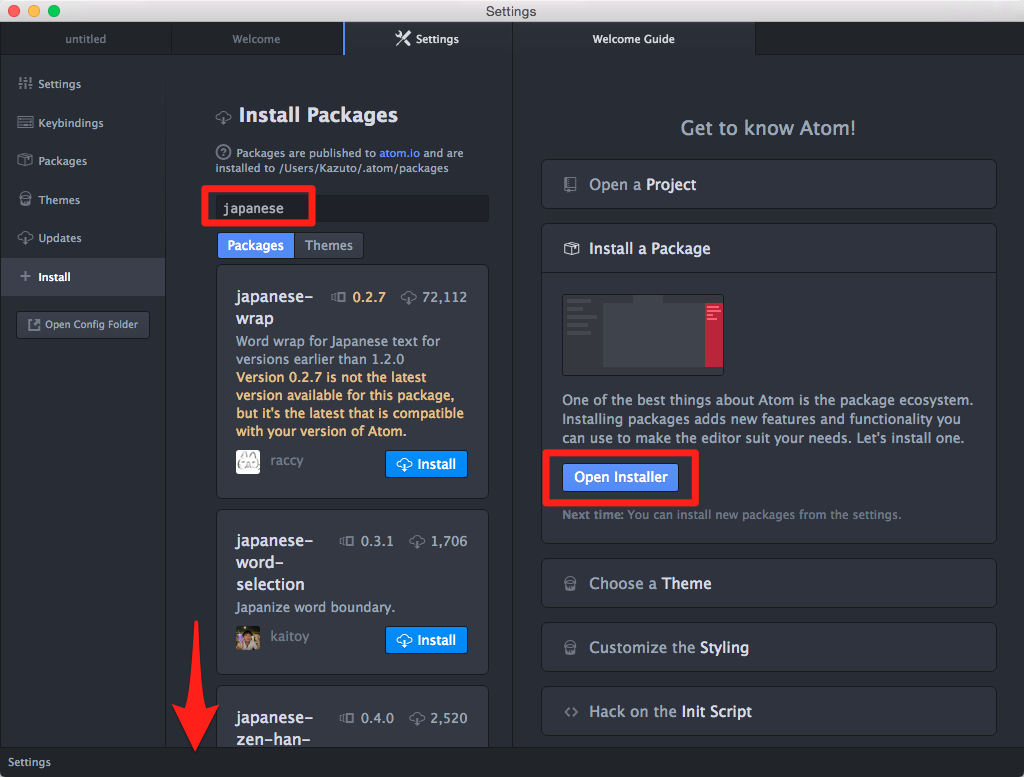Click the cloud icon beside Install Packages heading
This screenshot has height=777, width=1024.
tap(223, 118)
